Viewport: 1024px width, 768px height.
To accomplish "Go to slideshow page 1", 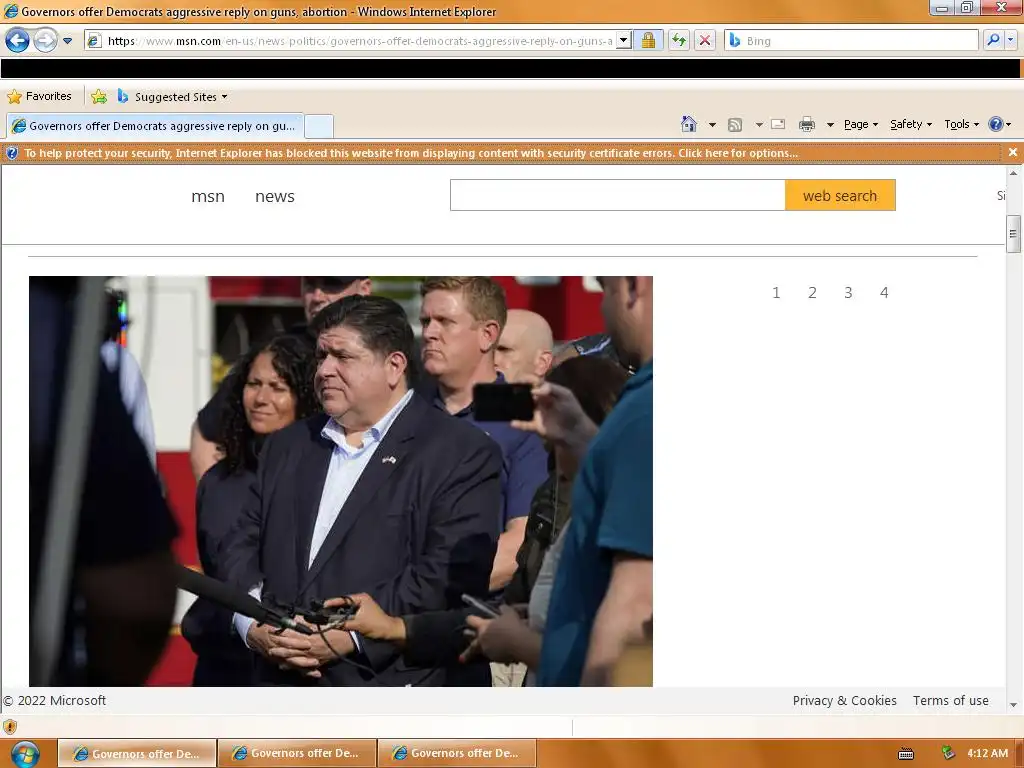I will tap(776, 293).
